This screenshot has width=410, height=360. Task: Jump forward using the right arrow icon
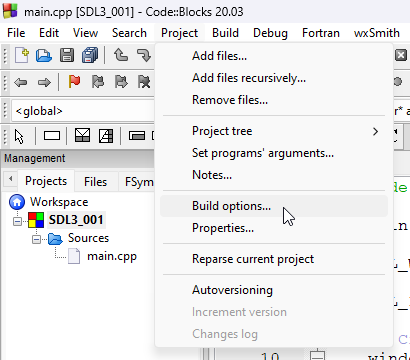point(44,82)
